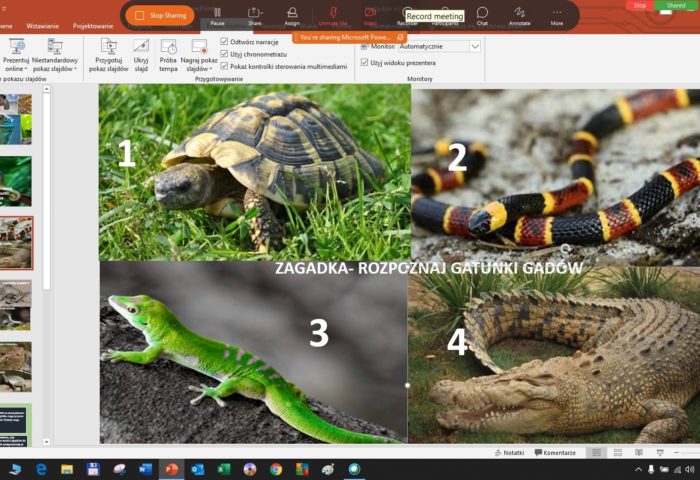Click the Notatki button in the status bar

[509, 453]
